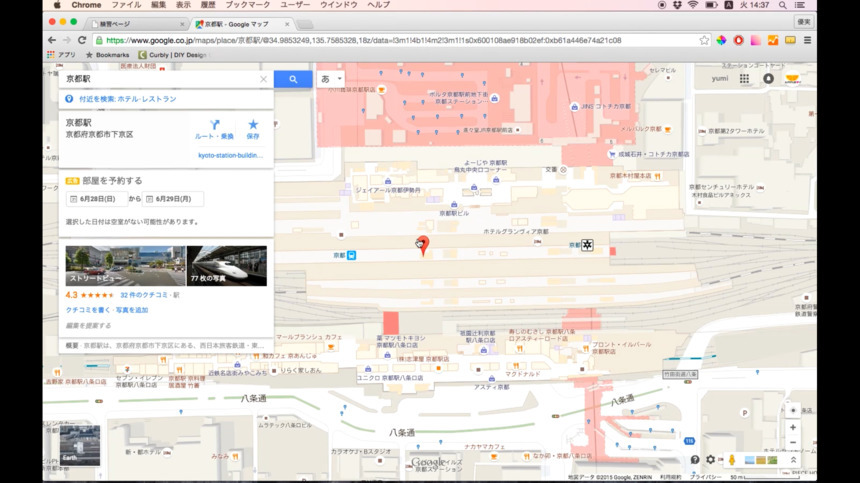This screenshot has width=860, height=483.
Task: Show my location on map
Action: click(793, 411)
